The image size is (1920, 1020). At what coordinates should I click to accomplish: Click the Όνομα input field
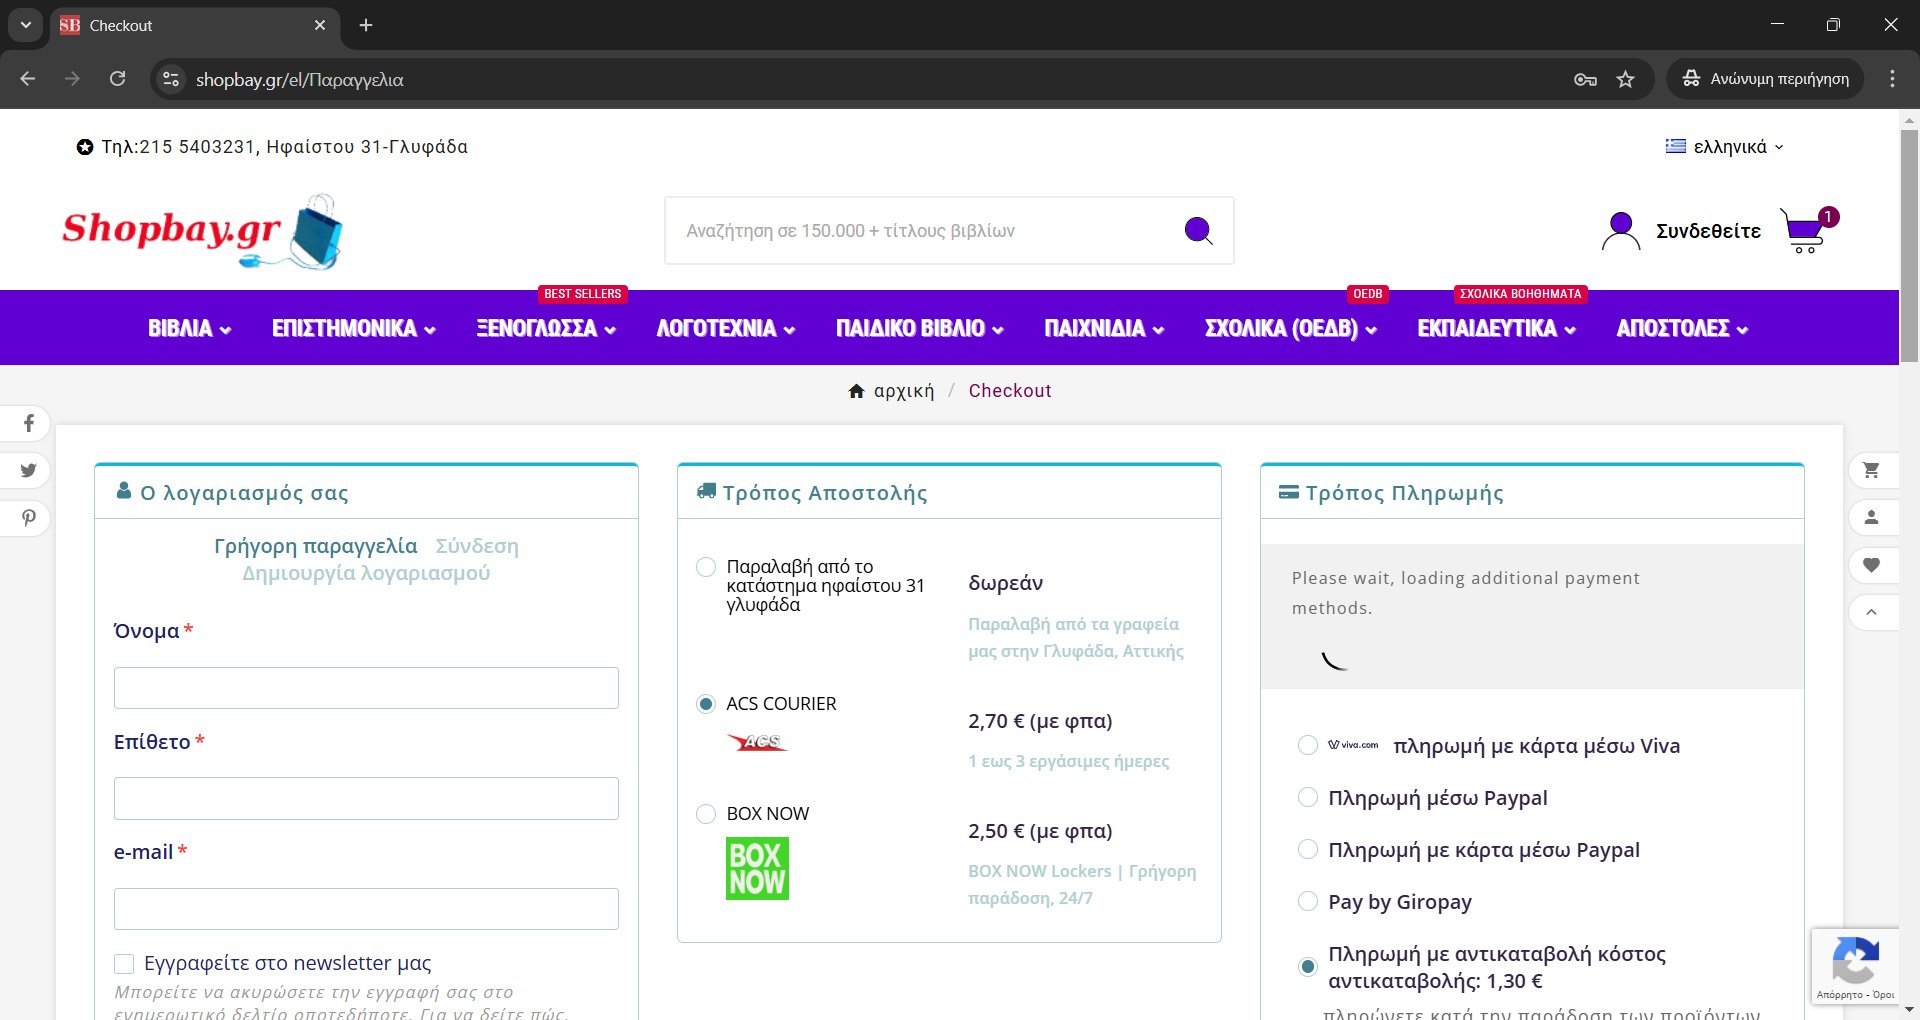pyautogui.click(x=366, y=688)
